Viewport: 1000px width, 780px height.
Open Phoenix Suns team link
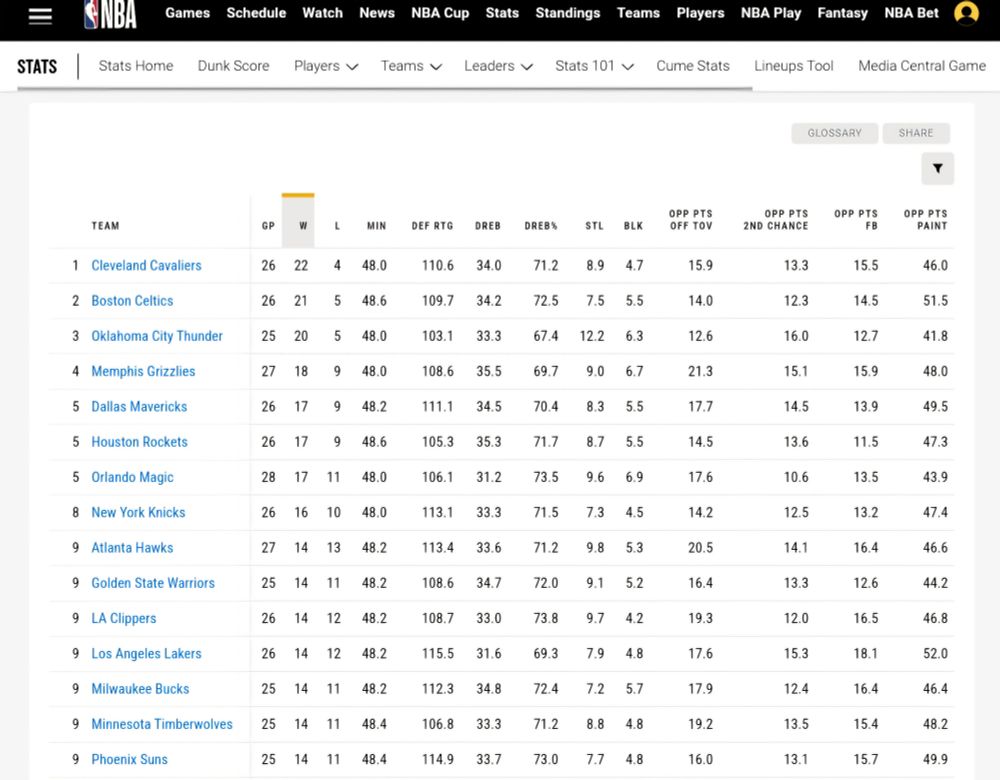pos(129,760)
